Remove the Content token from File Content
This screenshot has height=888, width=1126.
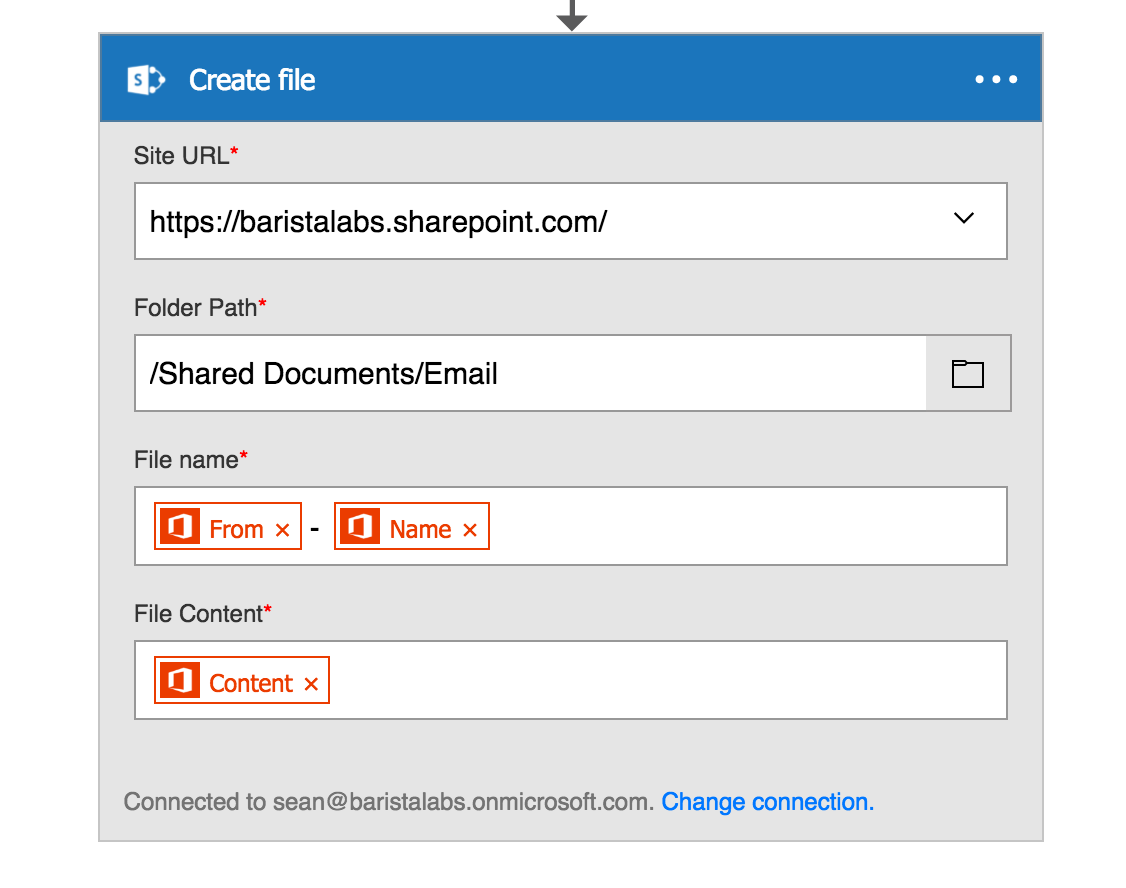coord(310,683)
